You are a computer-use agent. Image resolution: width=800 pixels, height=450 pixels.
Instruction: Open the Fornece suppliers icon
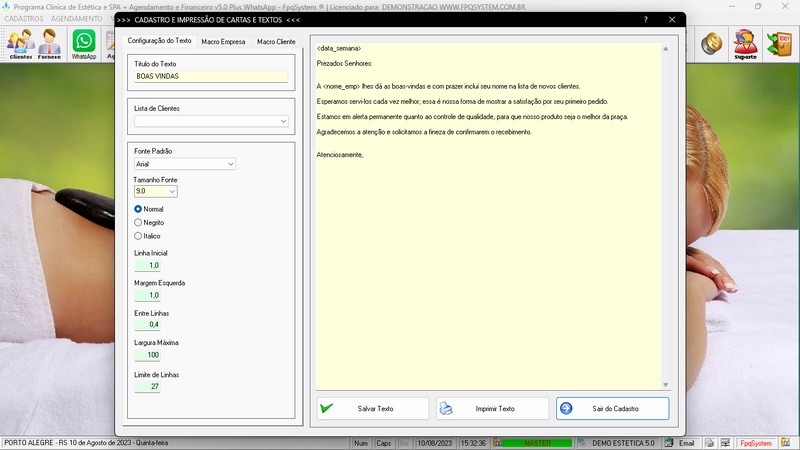pos(49,44)
